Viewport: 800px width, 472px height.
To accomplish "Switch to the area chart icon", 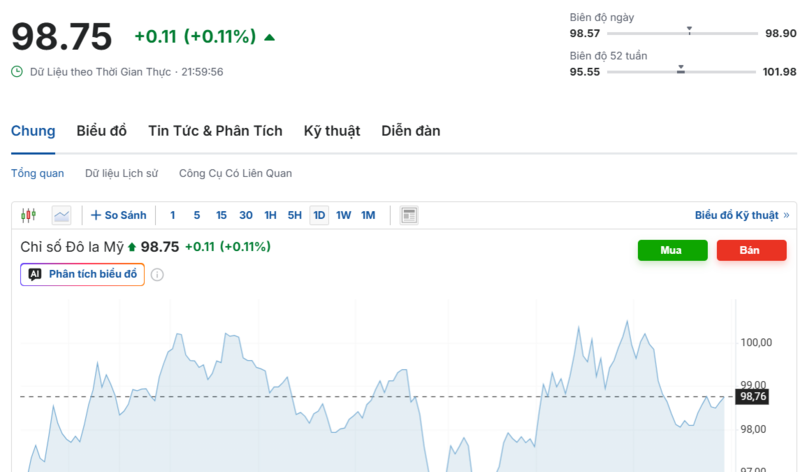I will click(x=62, y=215).
